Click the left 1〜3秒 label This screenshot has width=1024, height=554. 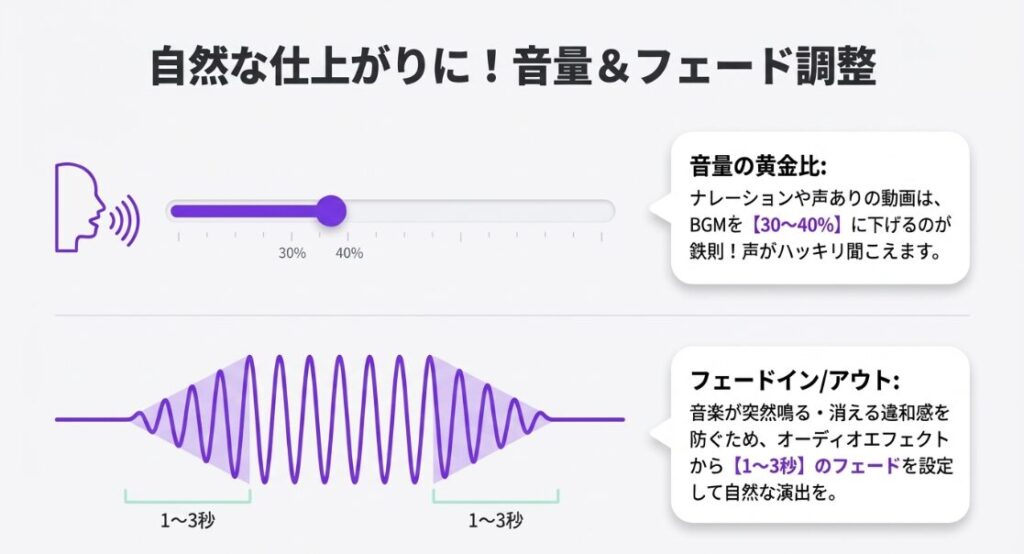coord(186,520)
